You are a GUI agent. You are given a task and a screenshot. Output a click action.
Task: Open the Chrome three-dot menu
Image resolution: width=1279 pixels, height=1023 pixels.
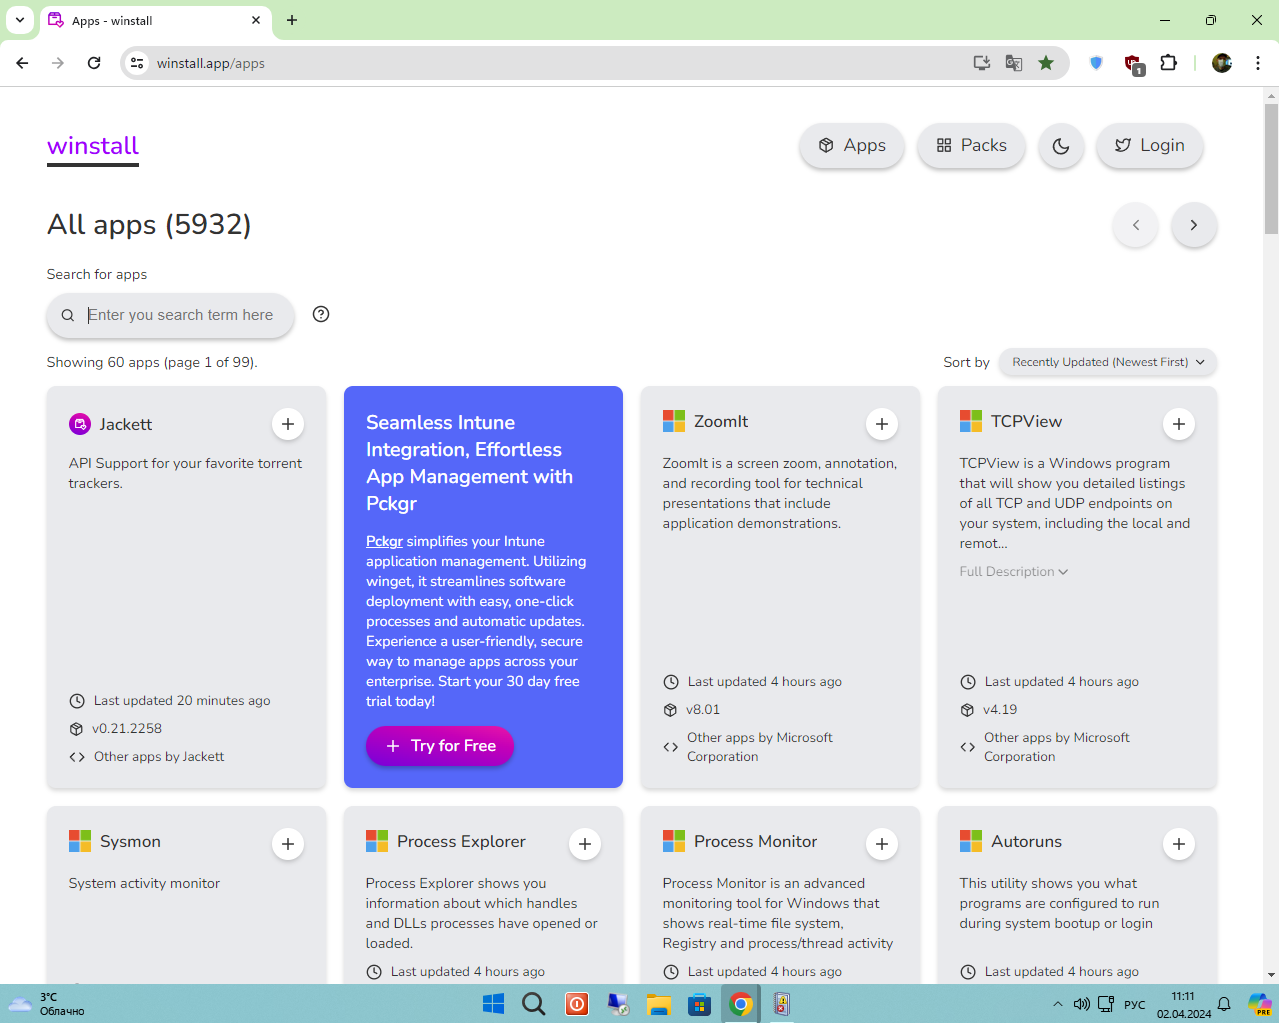pyautogui.click(x=1258, y=63)
